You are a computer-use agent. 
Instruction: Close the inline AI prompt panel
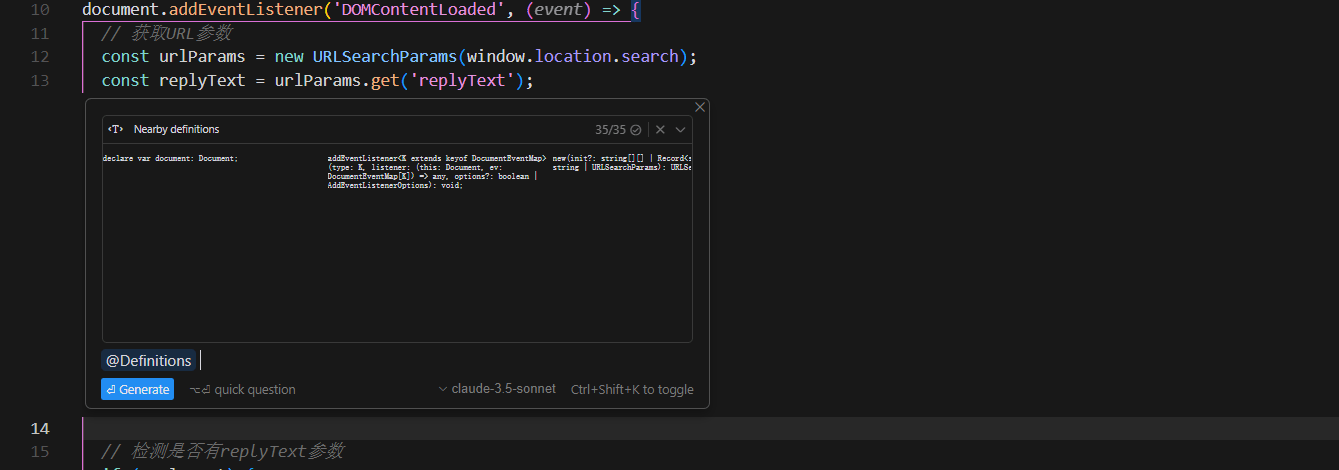pyautogui.click(x=700, y=107)
